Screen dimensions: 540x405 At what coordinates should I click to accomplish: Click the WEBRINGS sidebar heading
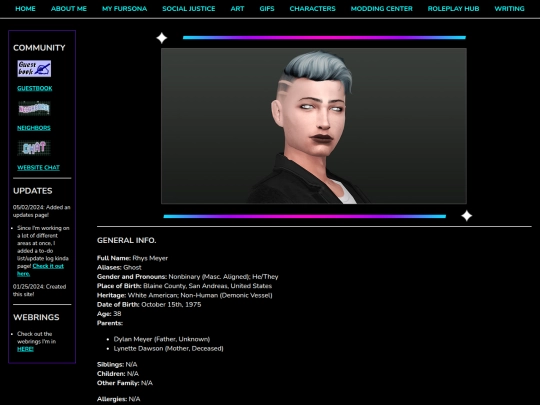[x=36, y=317]
